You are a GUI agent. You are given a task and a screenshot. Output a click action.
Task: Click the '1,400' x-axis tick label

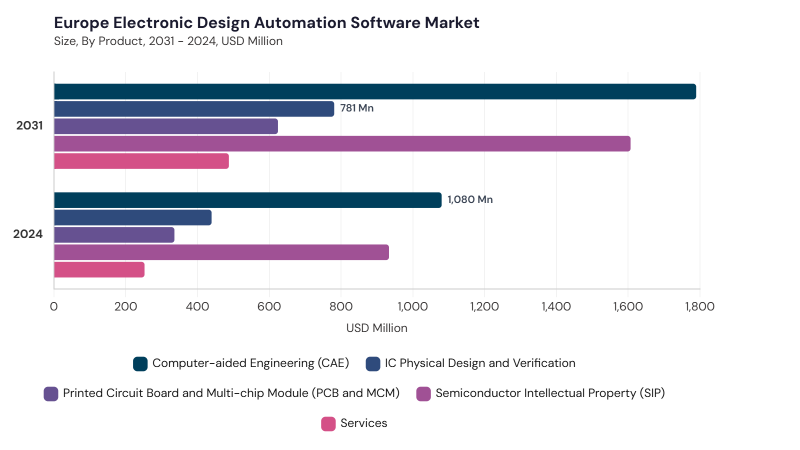pos(556,307)
